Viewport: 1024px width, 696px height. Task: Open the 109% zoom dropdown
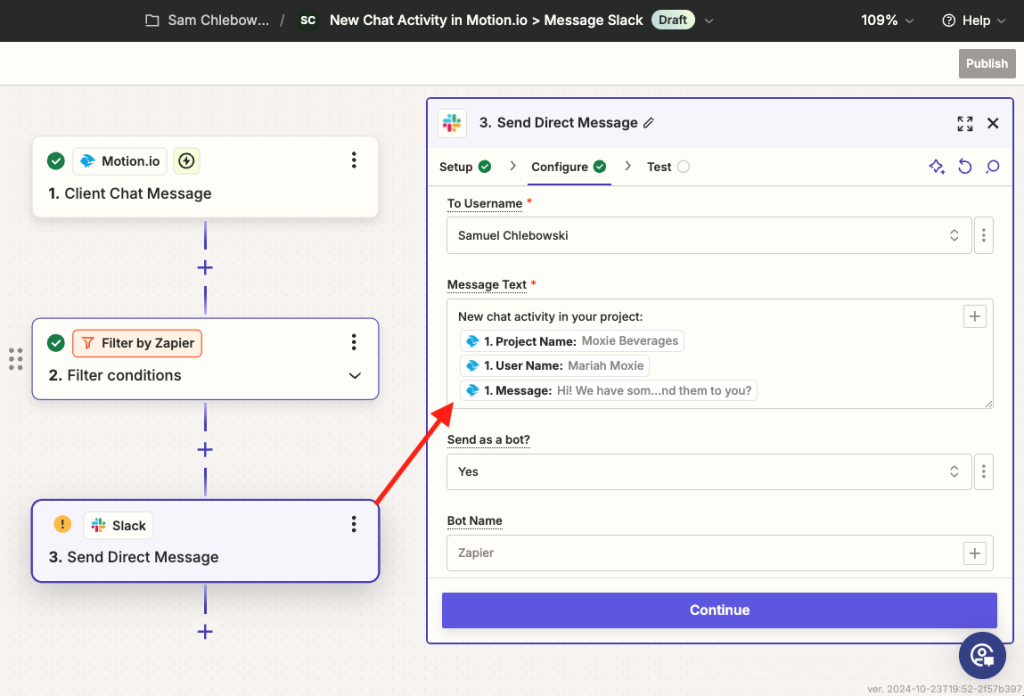[886, 20]
